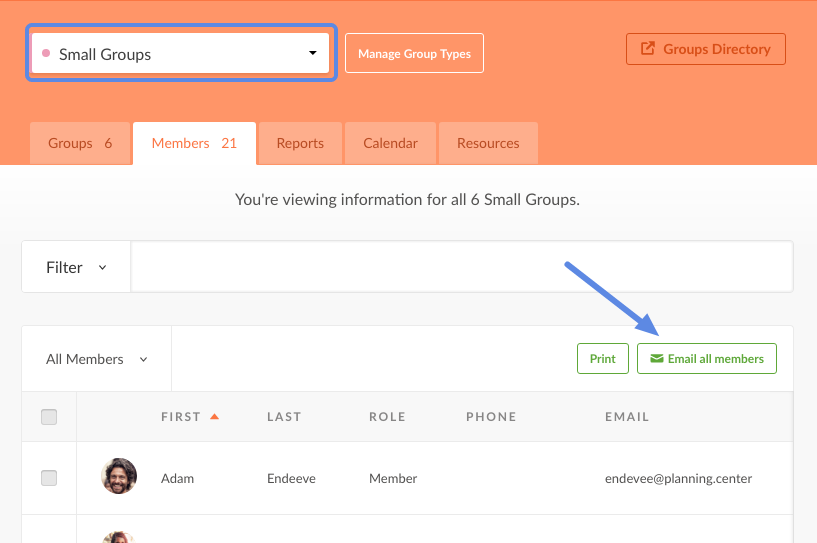Click the pink dot beside Small Groups
Viewport: 817px width, 543px height.
[x=46, y=53]
